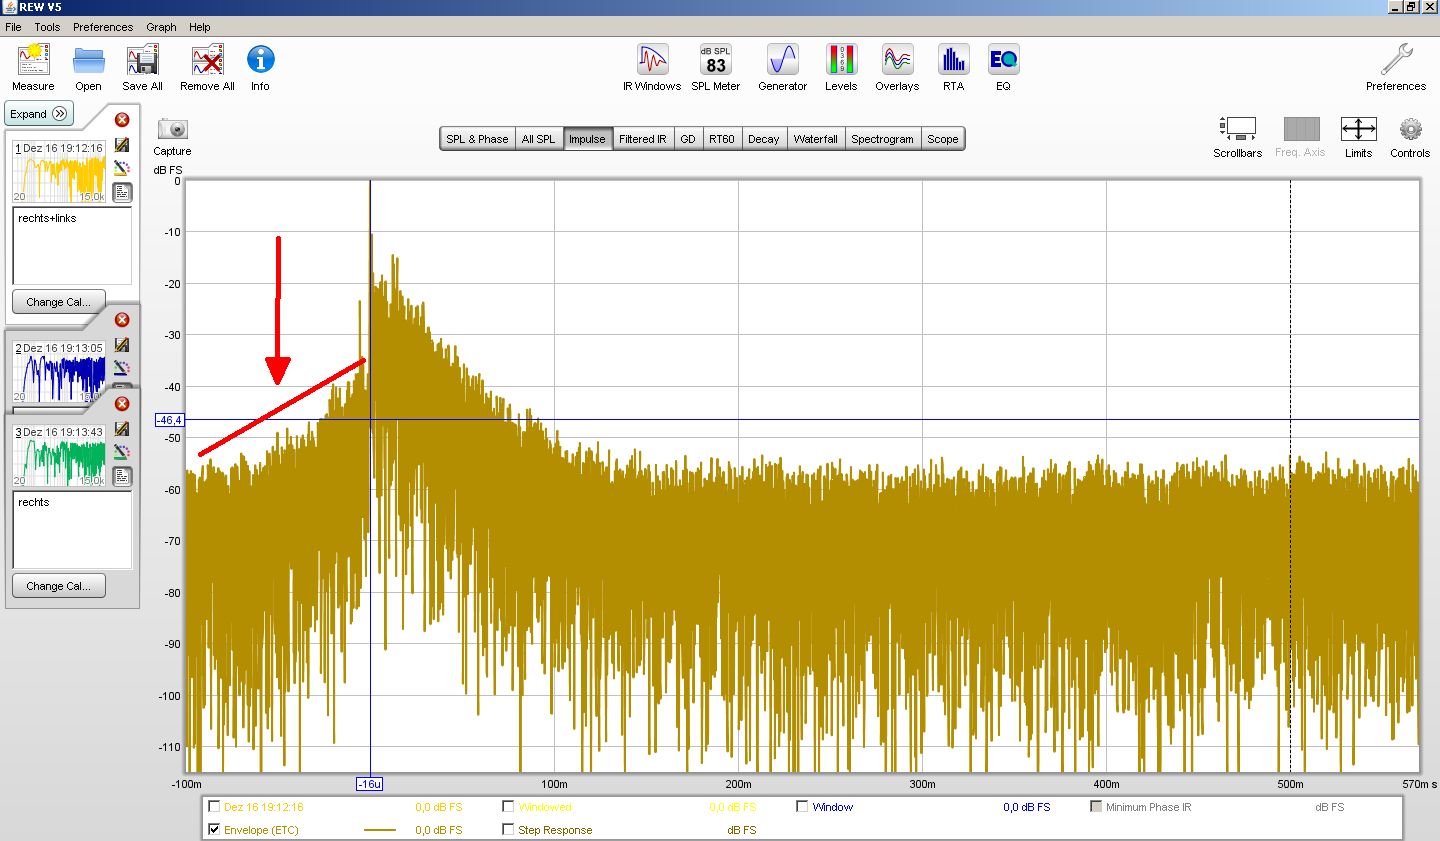Capture the graph with camera icon
1440x841 pixels.
tap(172, 130)
